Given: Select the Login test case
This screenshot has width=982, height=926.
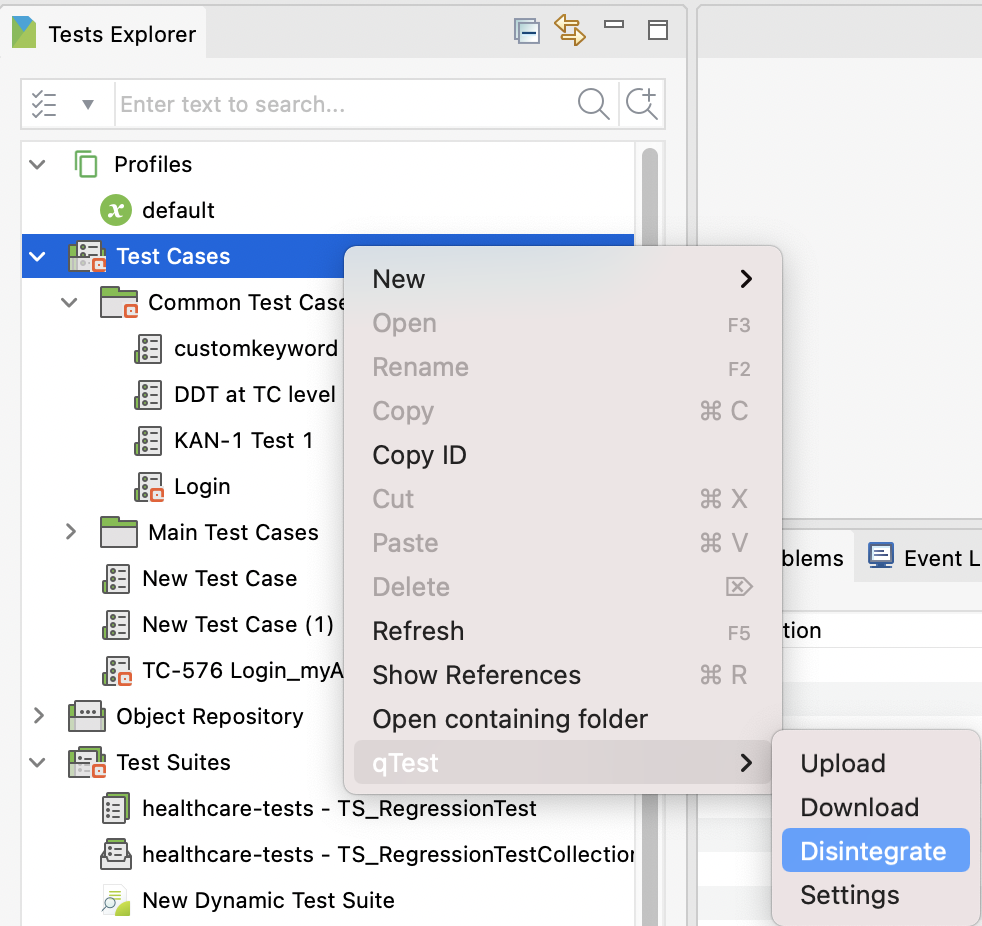Looking at the screenshot, I should click(x=201, y=486).
